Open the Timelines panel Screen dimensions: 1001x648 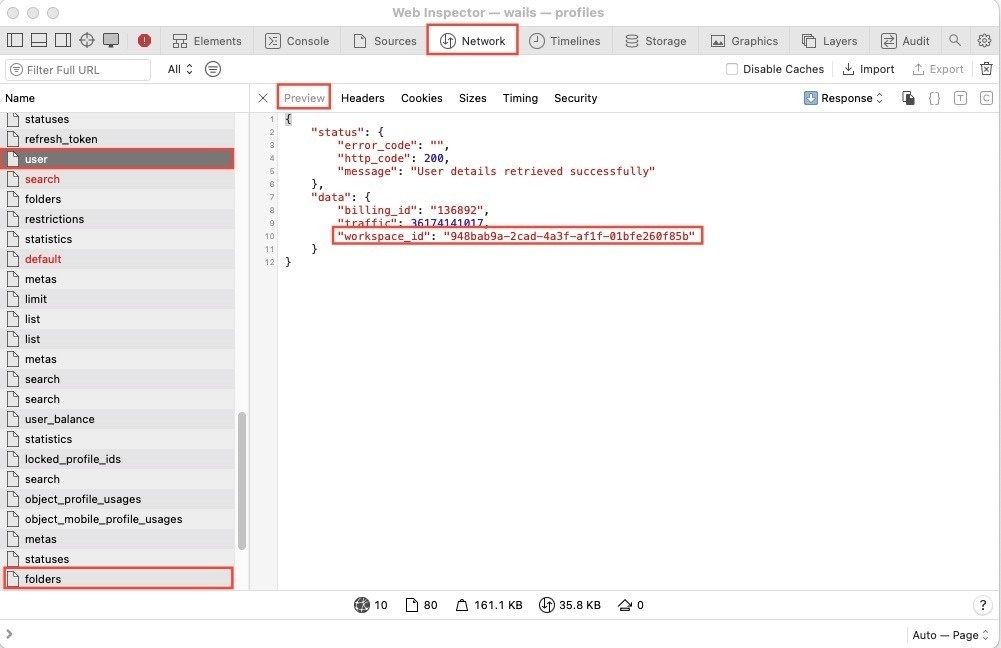coord(565,41)
